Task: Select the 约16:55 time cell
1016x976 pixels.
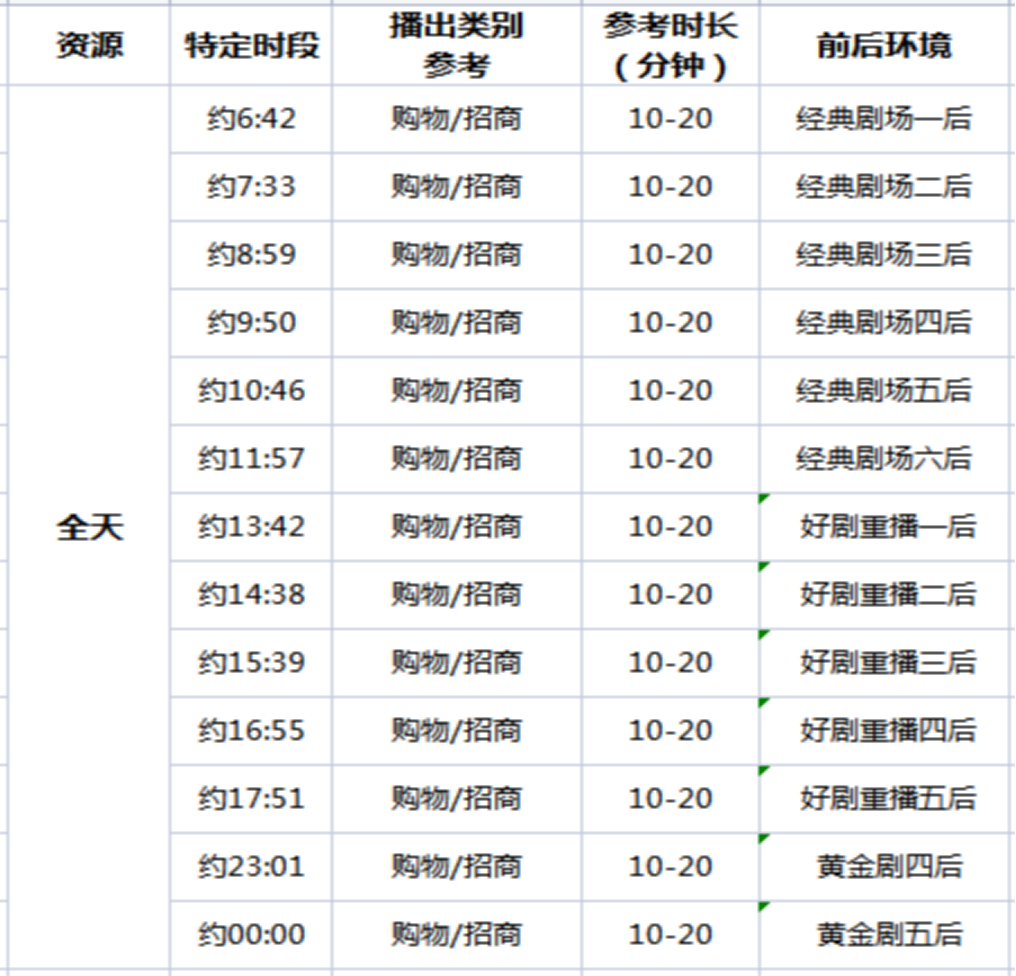Action: click(x=251, y=731)
